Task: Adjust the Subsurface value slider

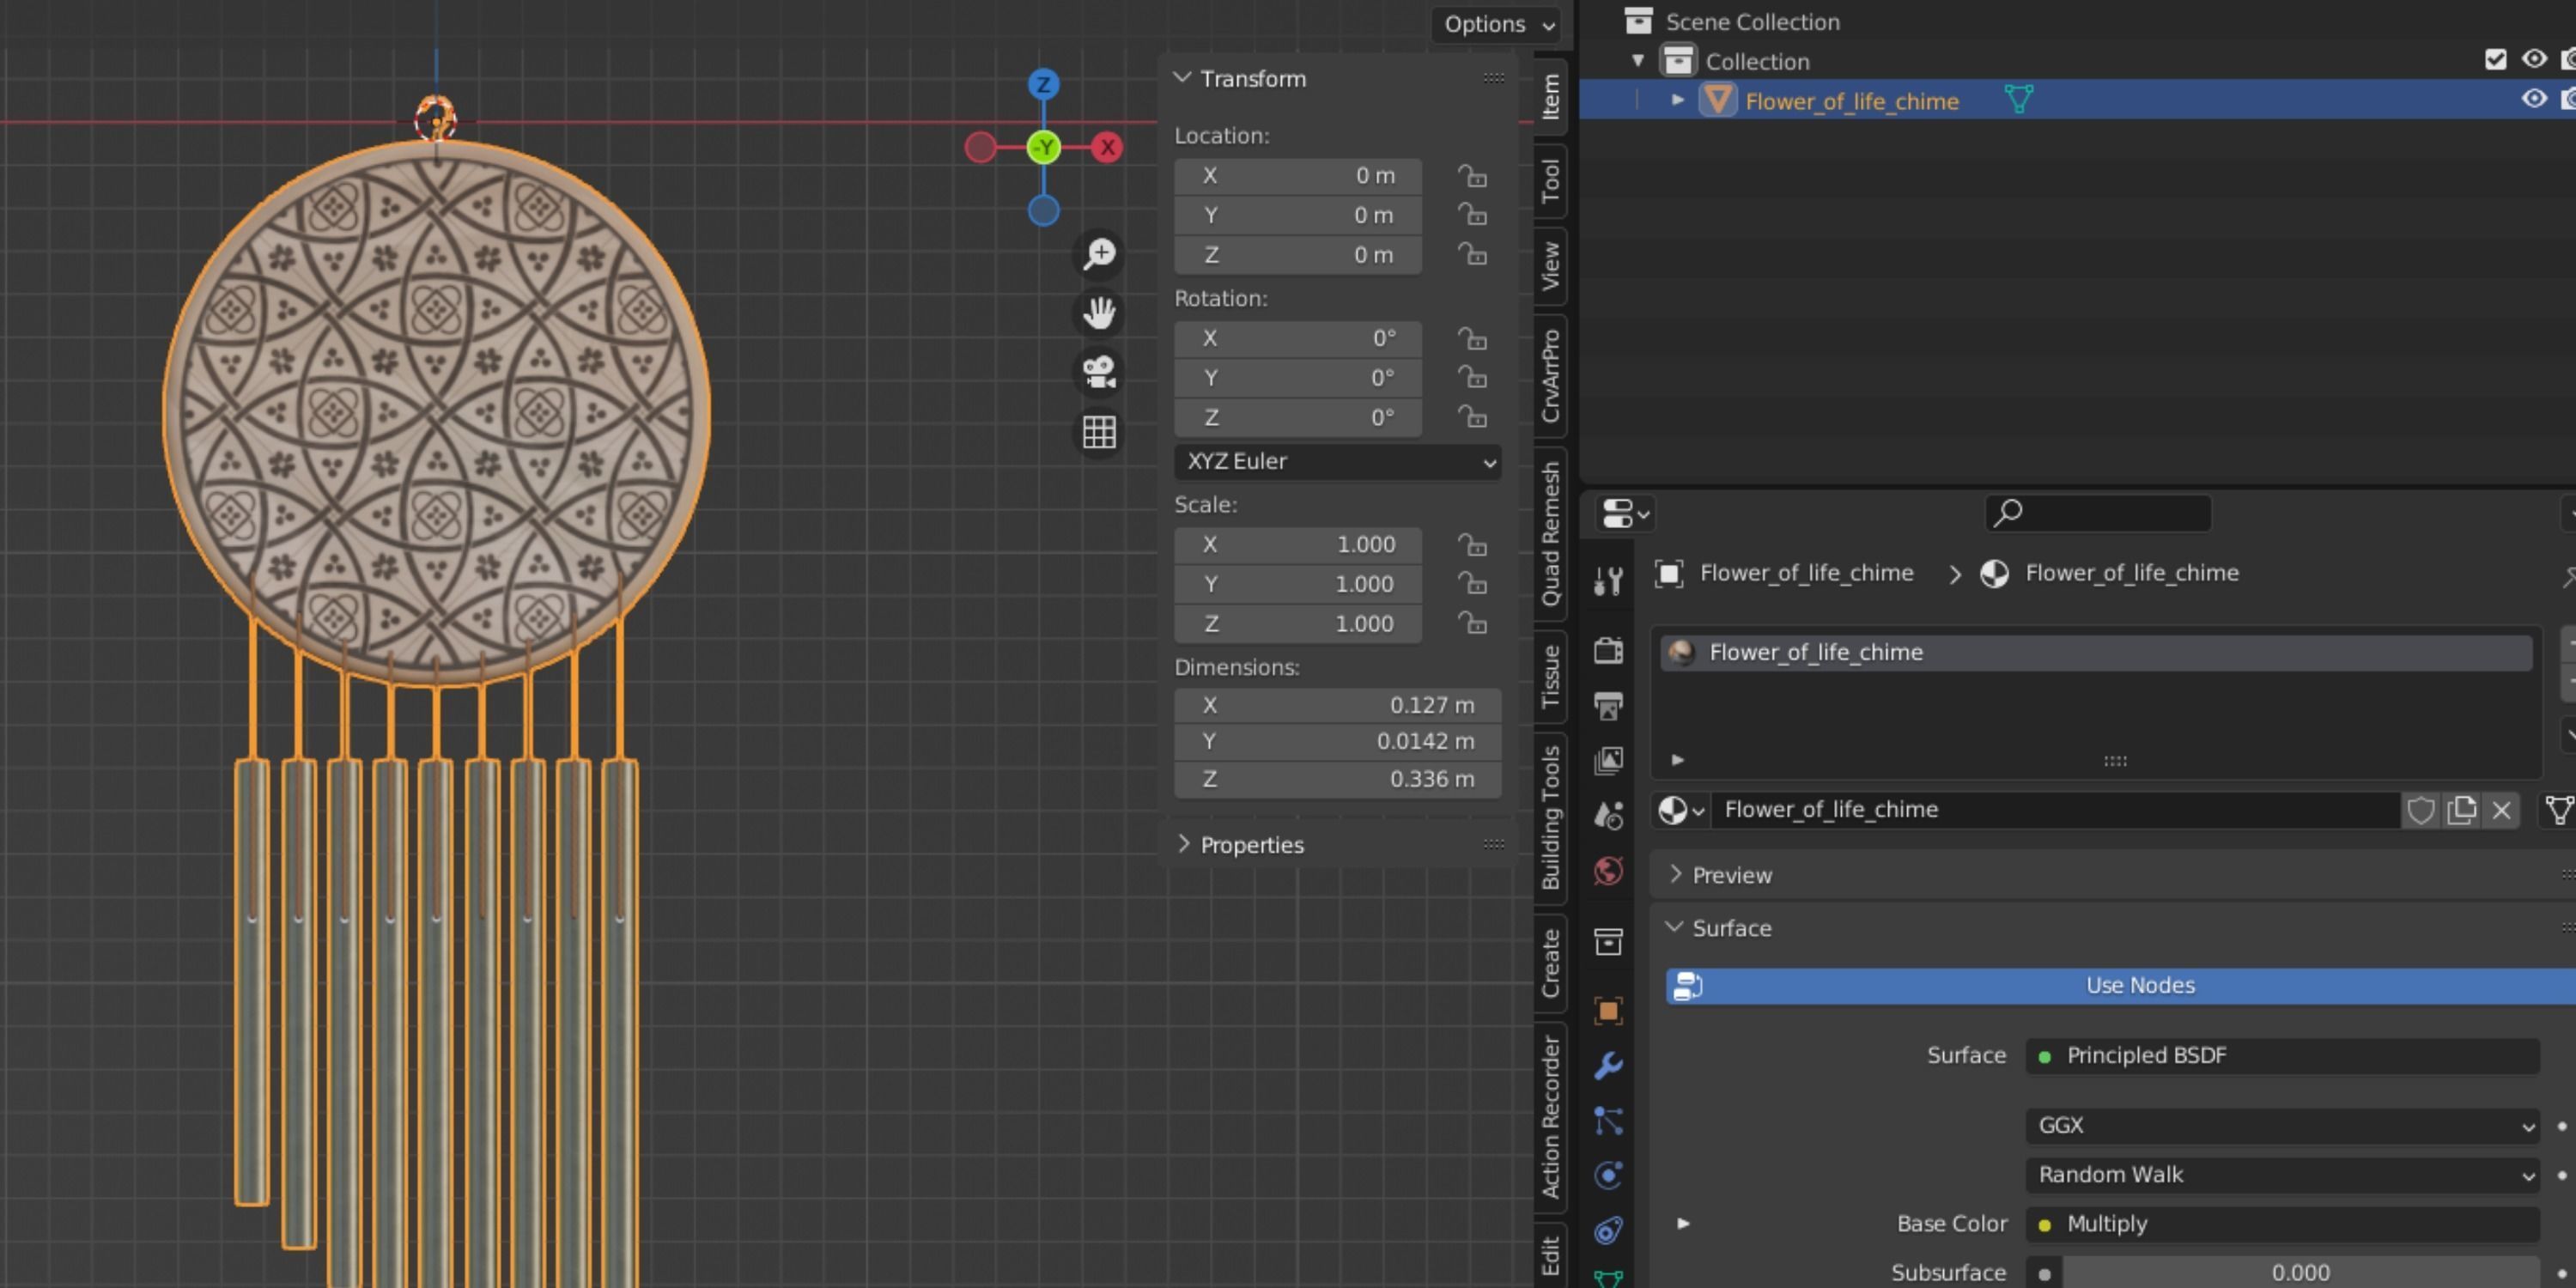Action: coord(2300,1273)
